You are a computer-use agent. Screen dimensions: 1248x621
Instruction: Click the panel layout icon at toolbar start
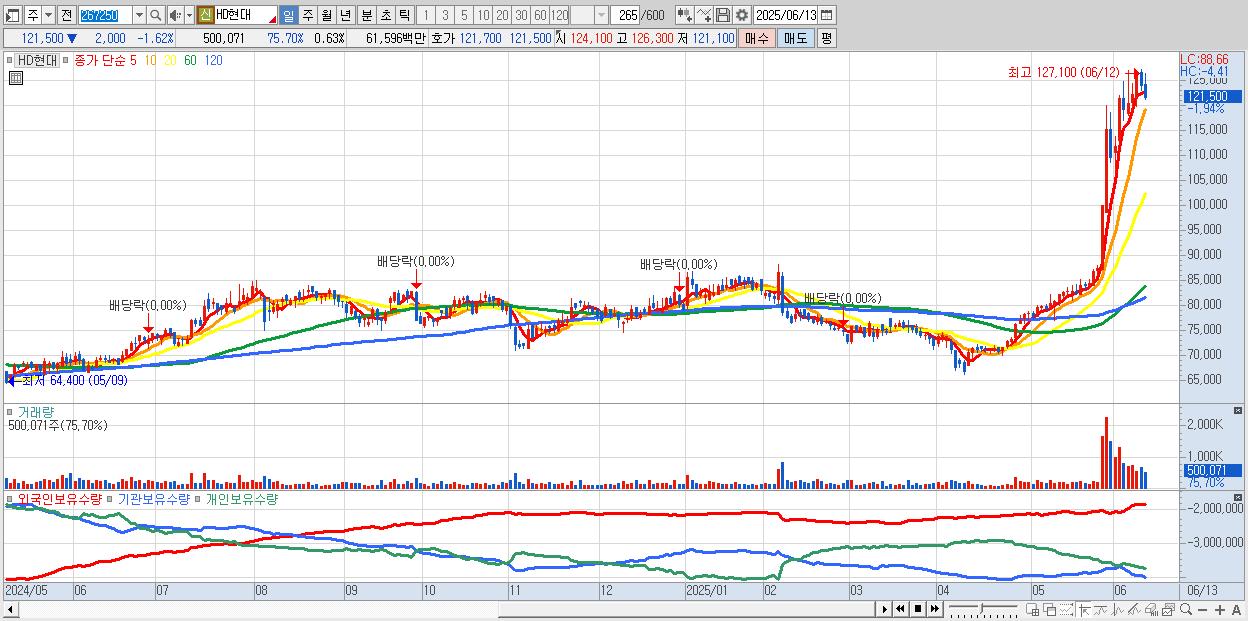pos(13,15)
